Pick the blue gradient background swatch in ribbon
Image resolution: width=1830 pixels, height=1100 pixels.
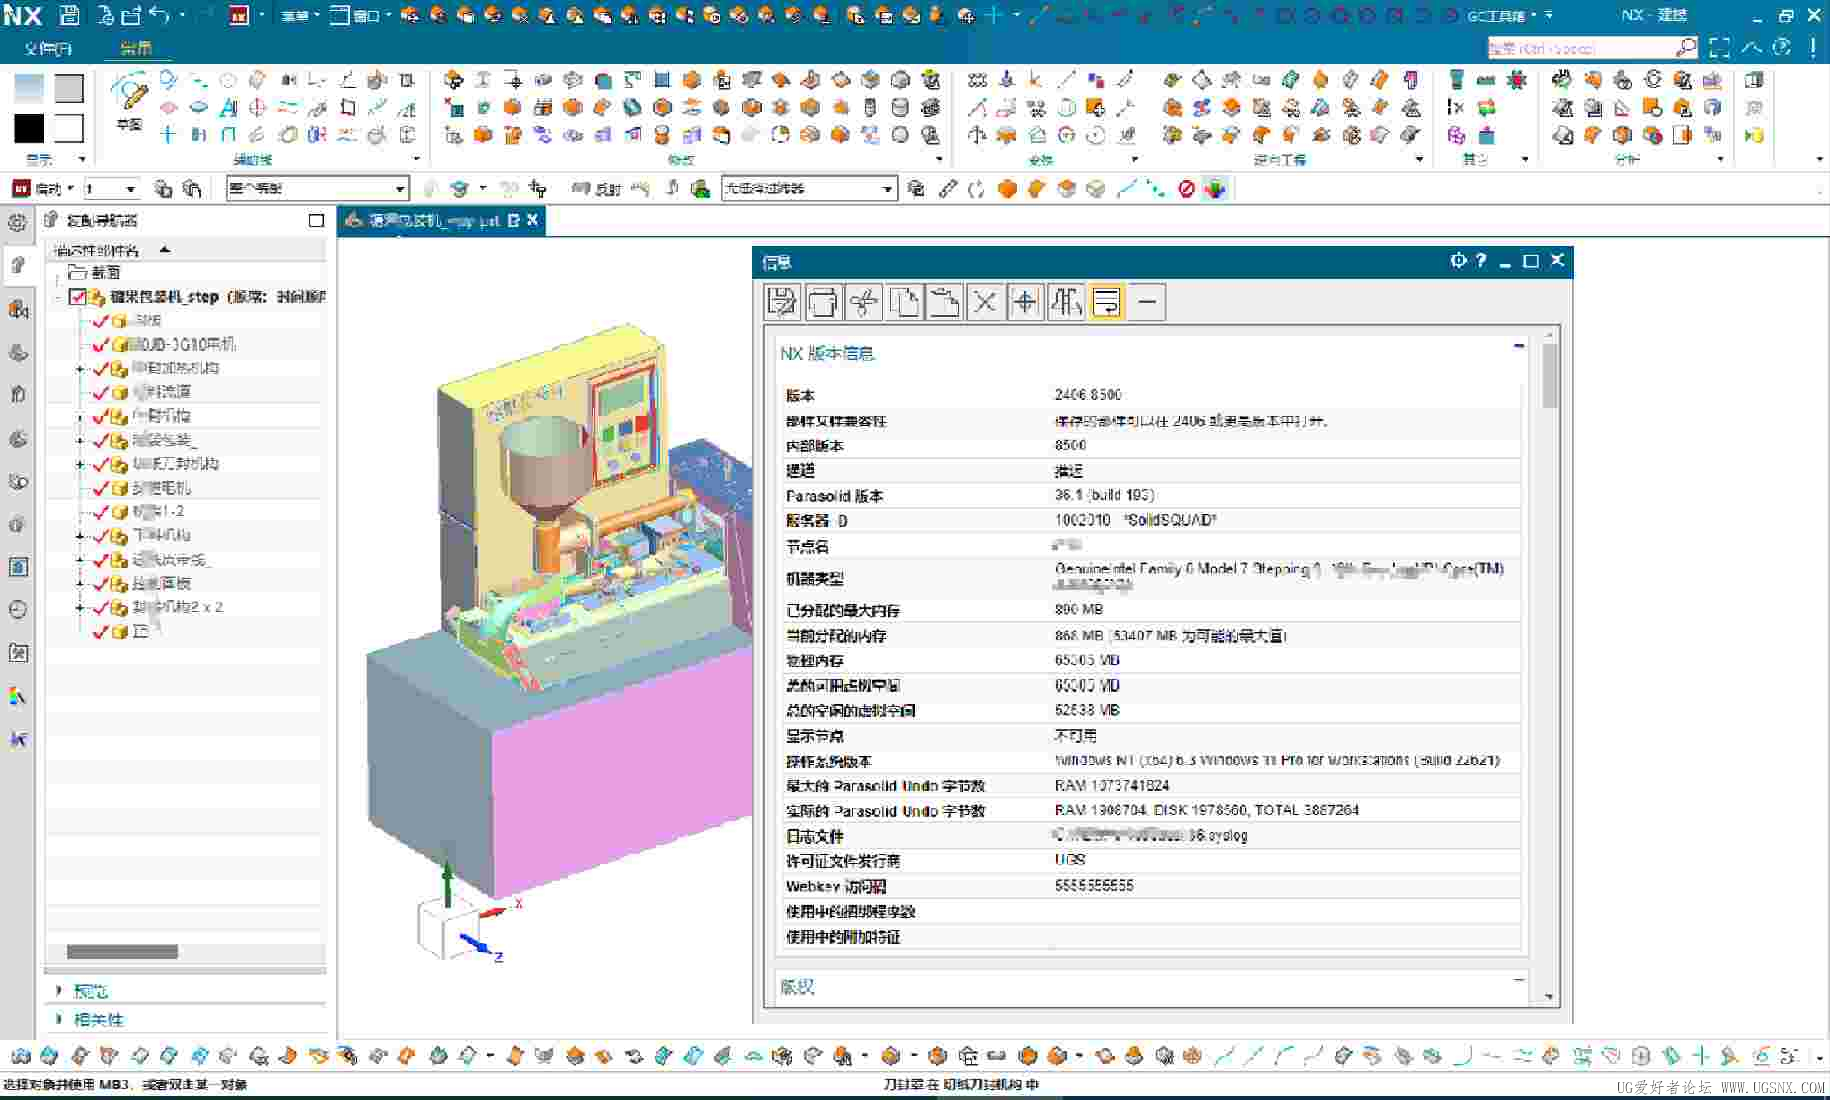click(x=29, y=89)
